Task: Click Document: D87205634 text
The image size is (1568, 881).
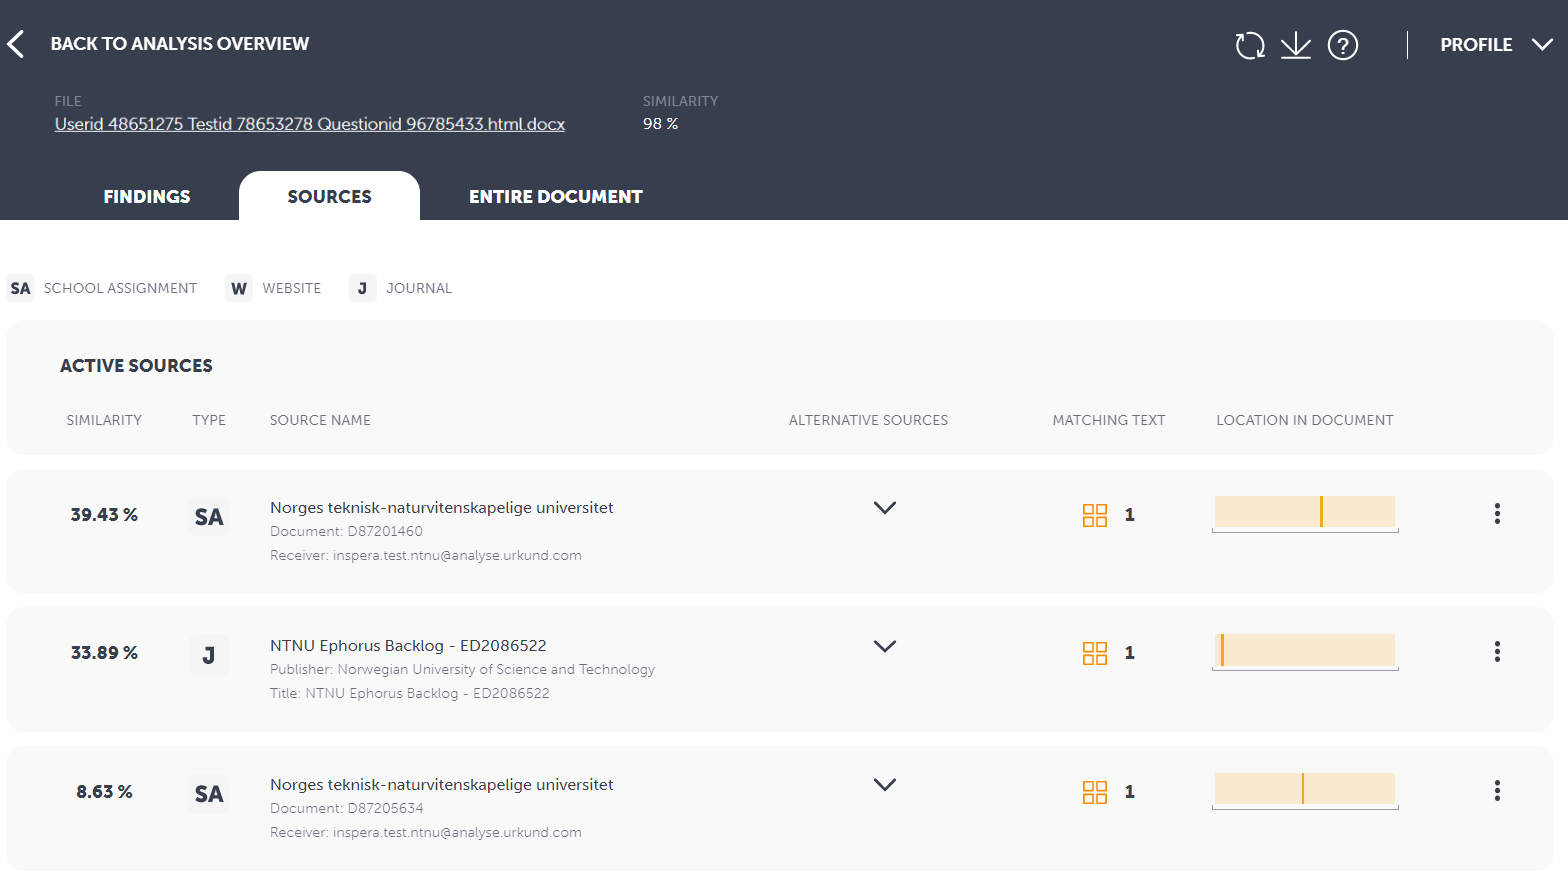Action: (347, 809)
